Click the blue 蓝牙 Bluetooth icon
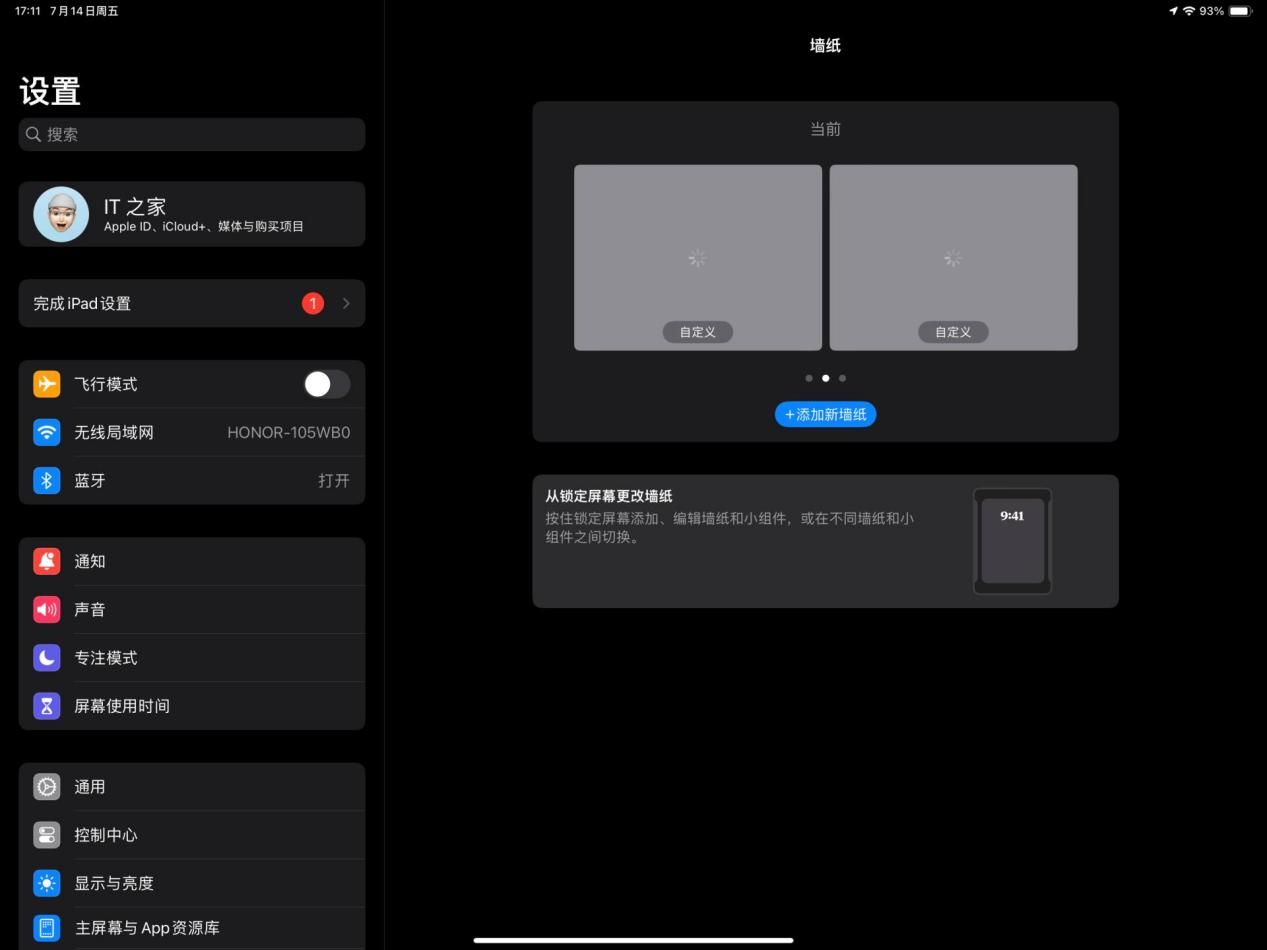Image resolution: width=1267 pixels, height=950 pixels. pos(46,481)
